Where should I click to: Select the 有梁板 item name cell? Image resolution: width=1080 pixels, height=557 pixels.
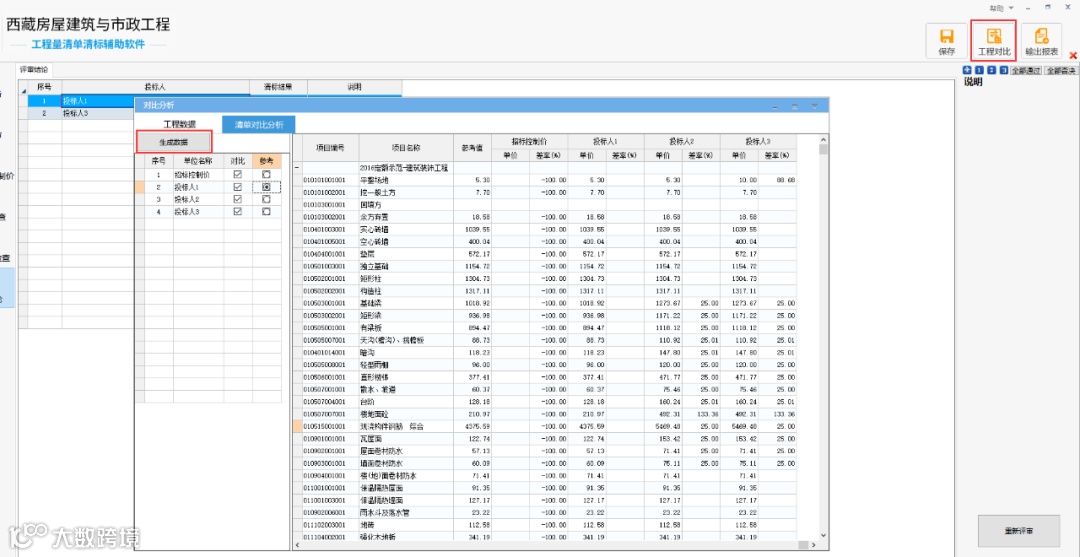click(x=406, y=328)
